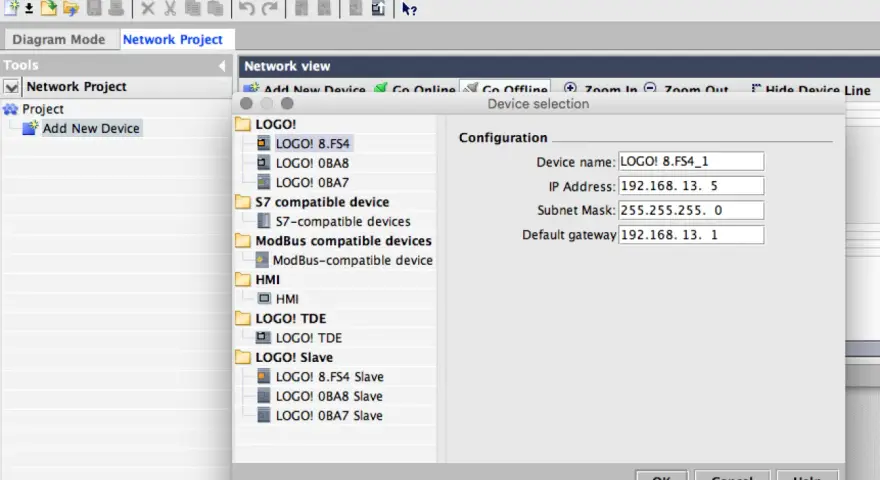Switch to Network Project tab
This screenshot has height=480, width=880.
pos(173,39)
